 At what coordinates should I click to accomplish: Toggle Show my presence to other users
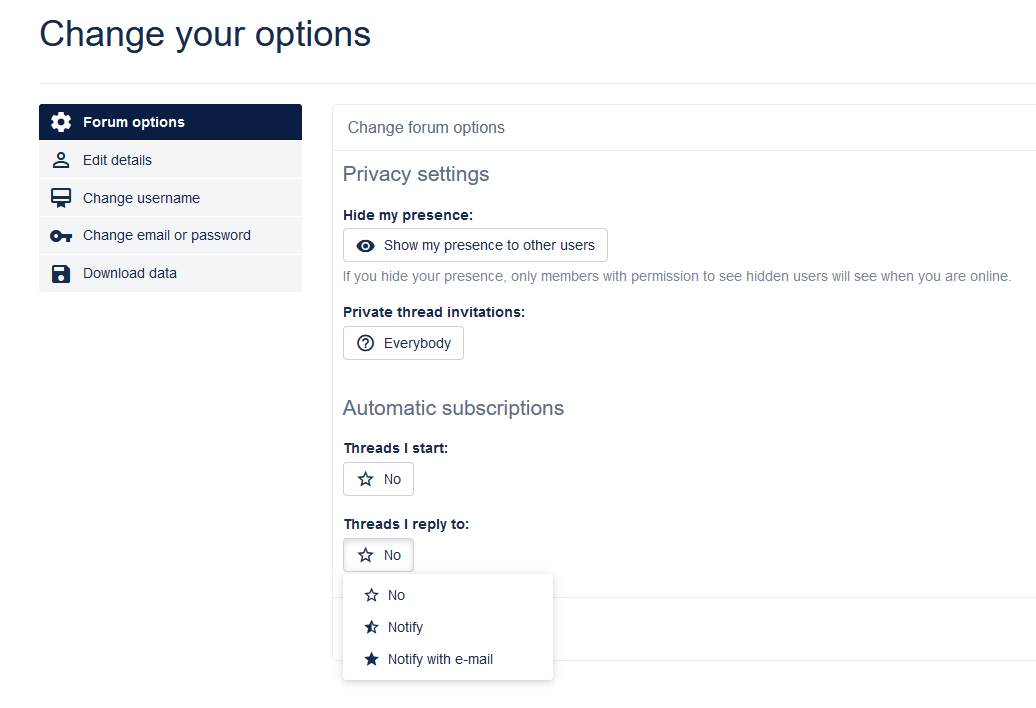click(475, 245)
